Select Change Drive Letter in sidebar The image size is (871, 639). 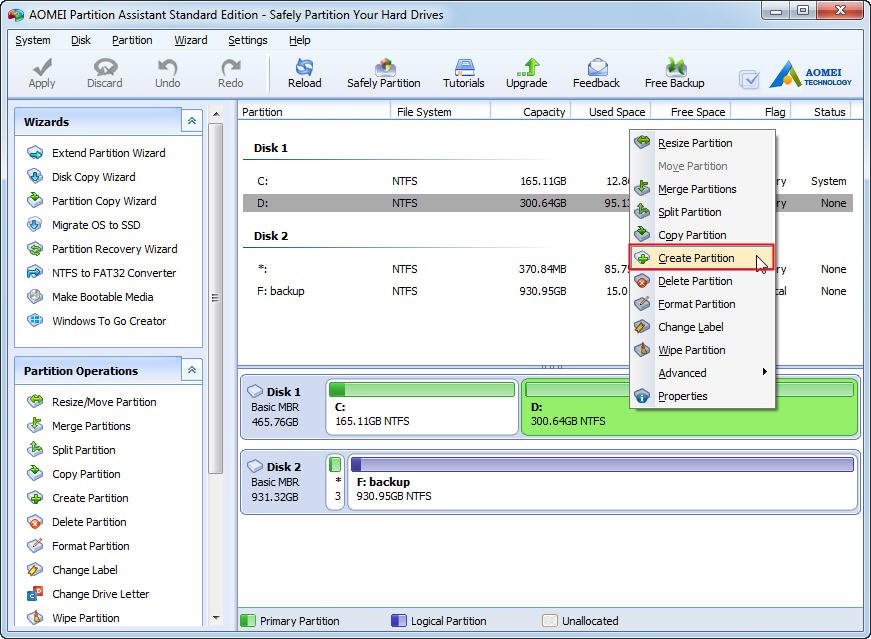[88, 593]
